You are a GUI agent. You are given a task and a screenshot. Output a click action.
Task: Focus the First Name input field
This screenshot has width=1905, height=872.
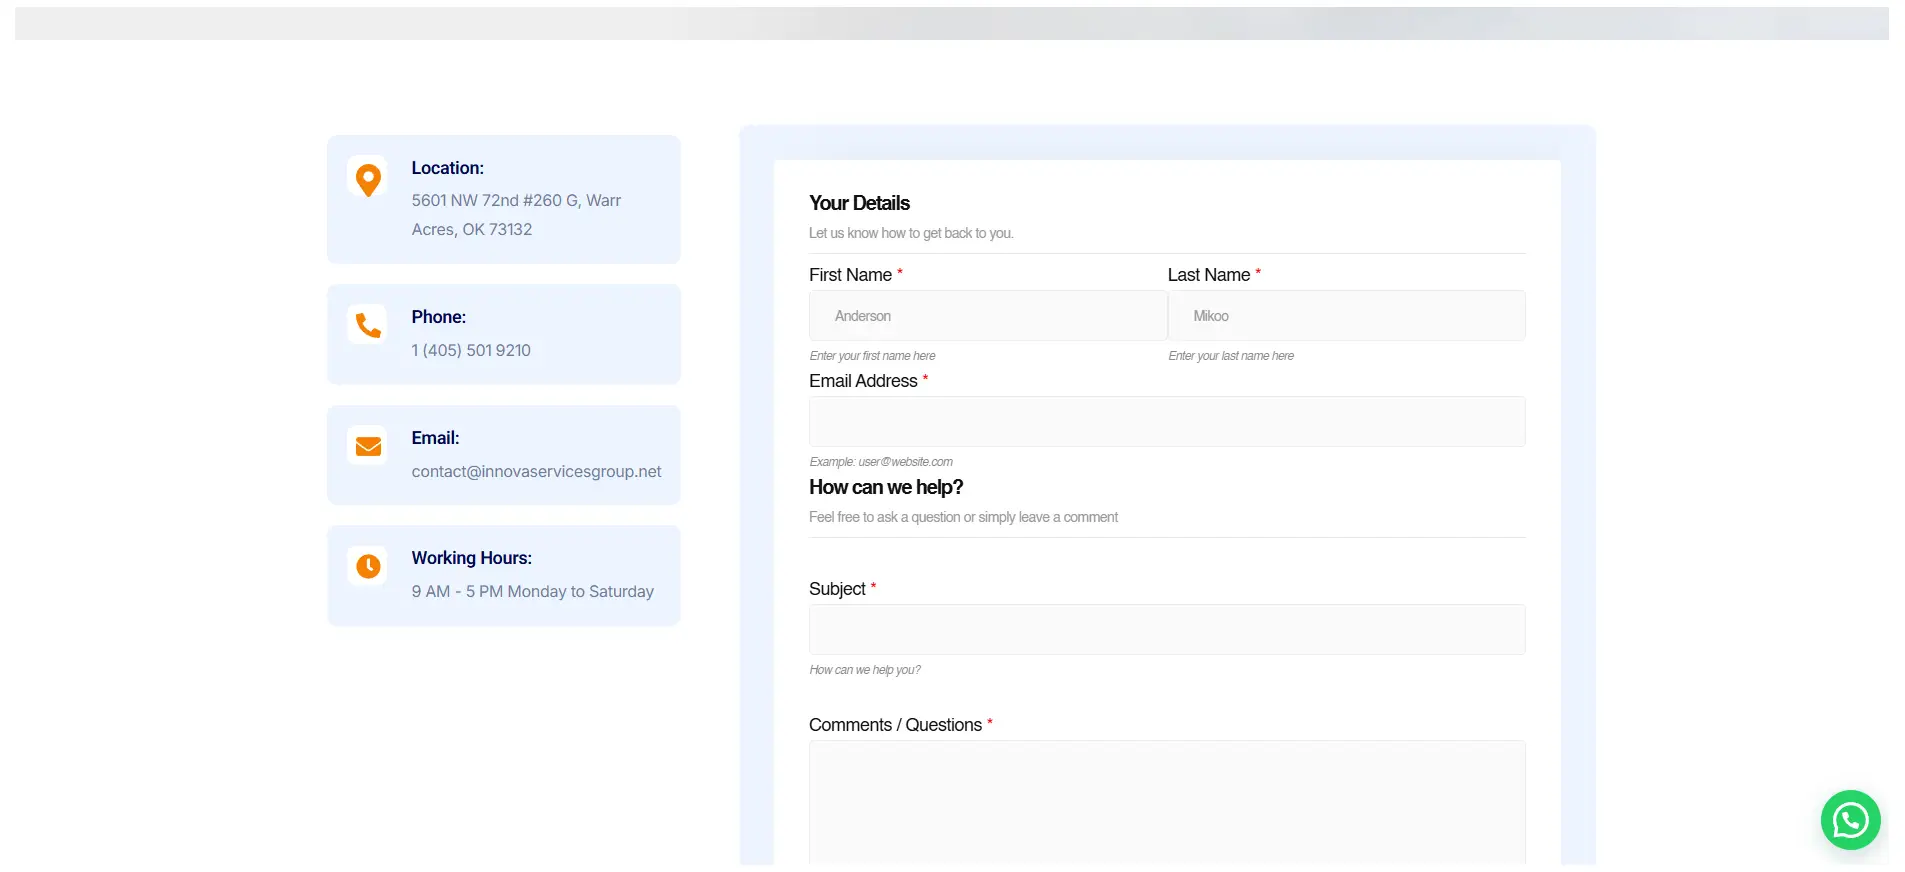click(x=987, y=316)
